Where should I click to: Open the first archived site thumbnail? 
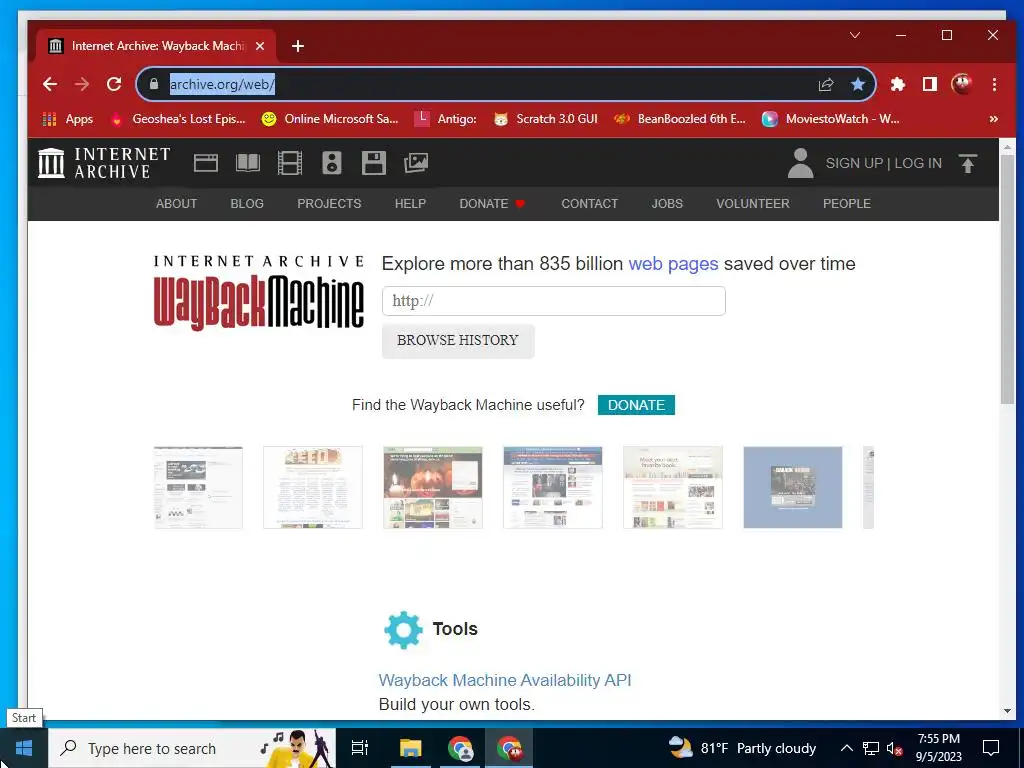(x=198, y=487)
